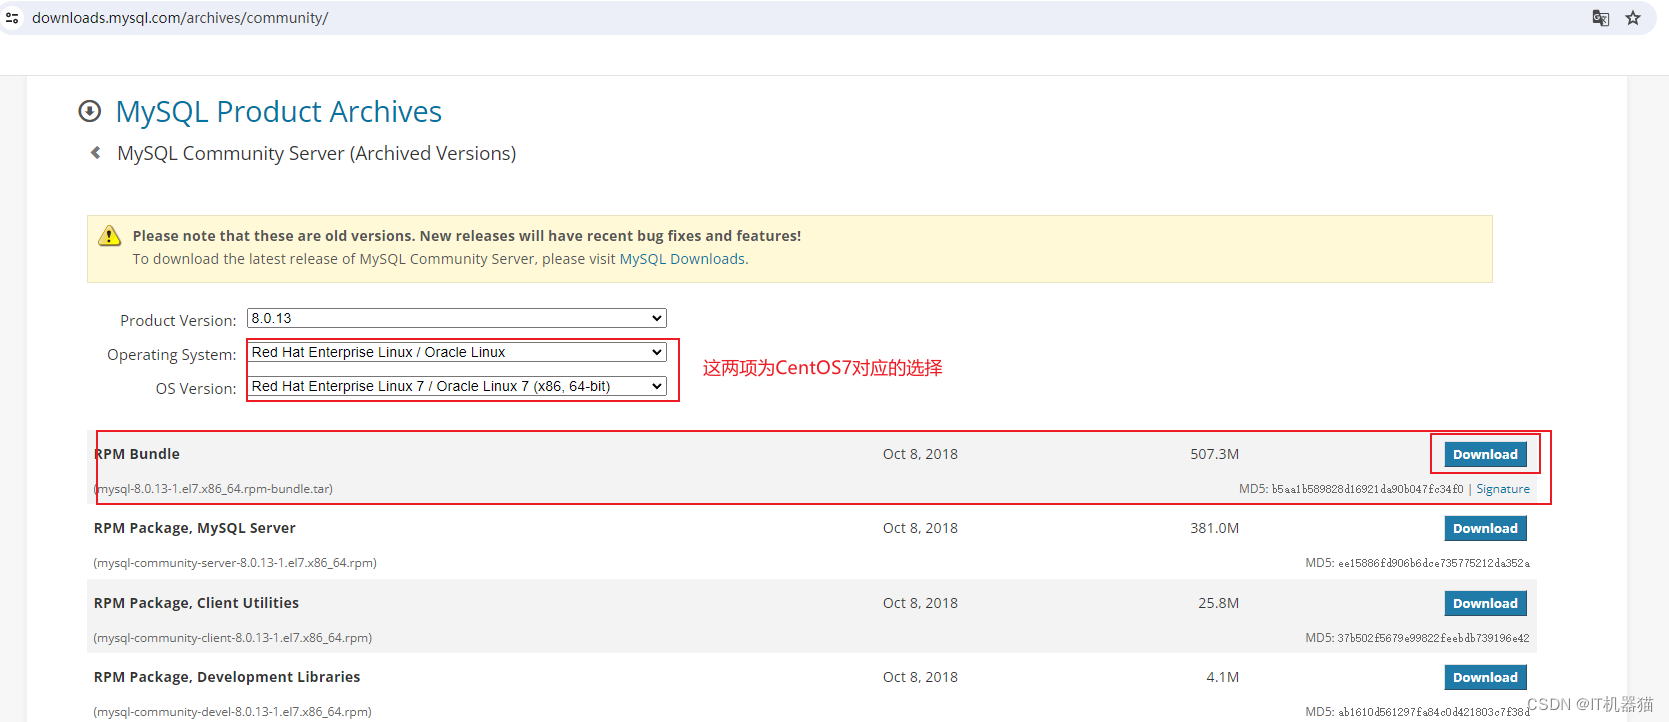This screenshot has height=722, width=1669.
Task: Click the RPM Bundle title text
Action: 137,454
